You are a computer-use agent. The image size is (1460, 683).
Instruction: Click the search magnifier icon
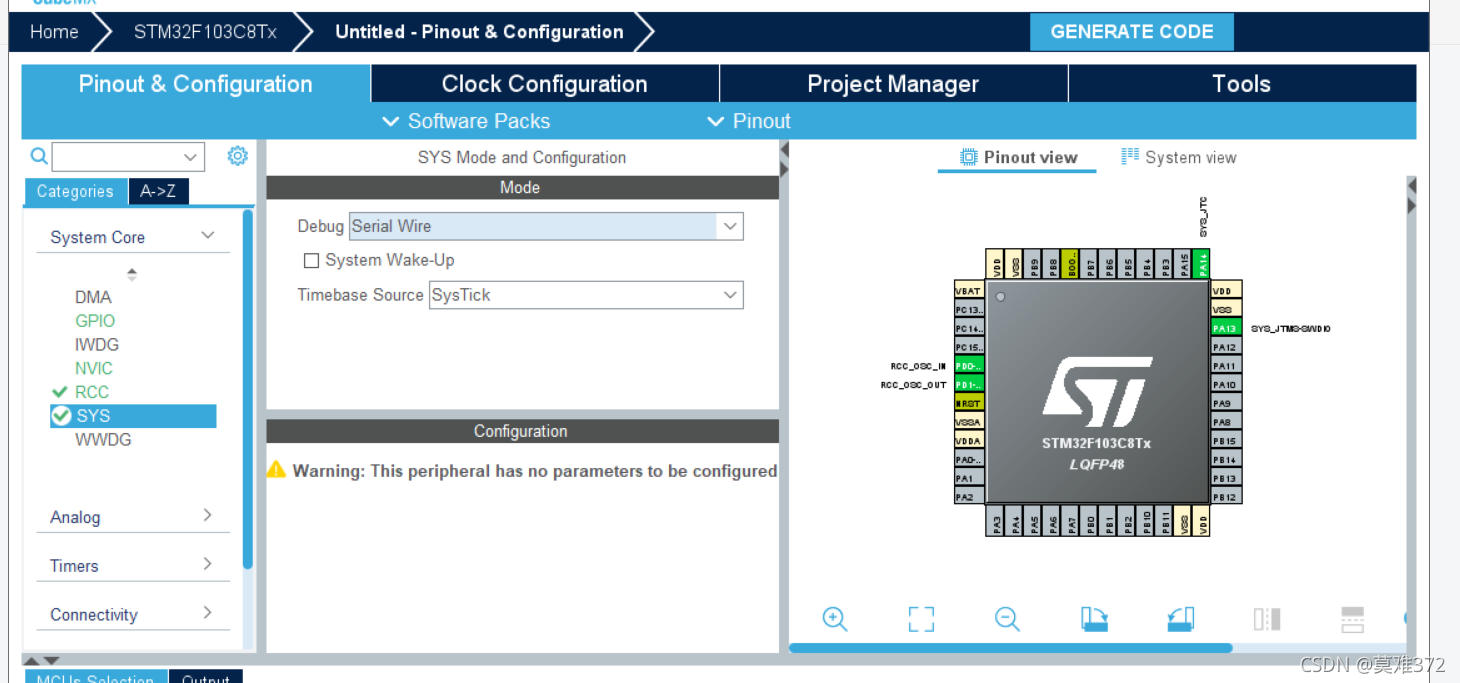coord(39,156)
